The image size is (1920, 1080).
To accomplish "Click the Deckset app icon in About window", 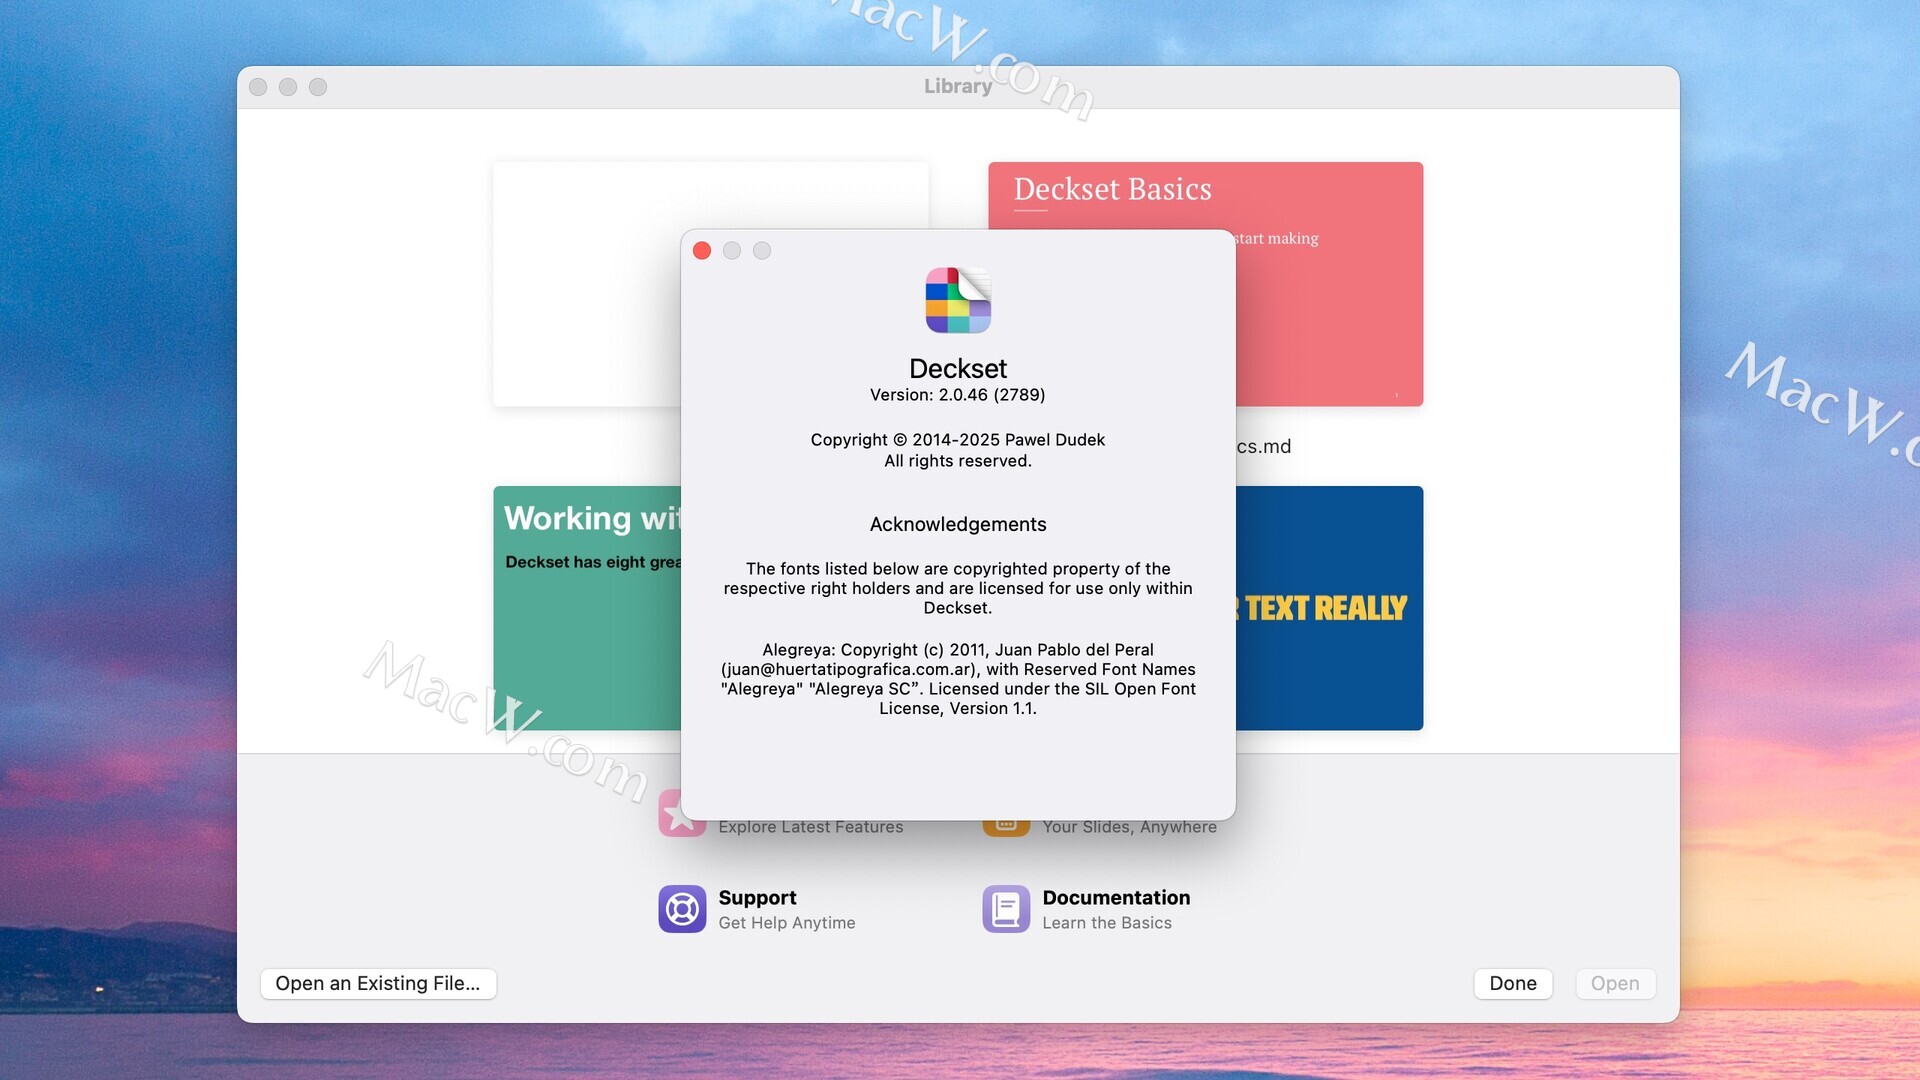I will coord(958,300).
